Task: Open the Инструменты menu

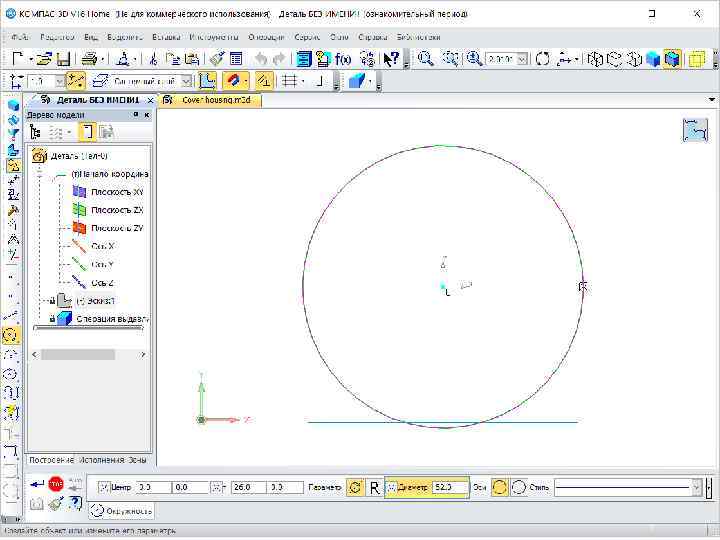Action: point(214,37)
